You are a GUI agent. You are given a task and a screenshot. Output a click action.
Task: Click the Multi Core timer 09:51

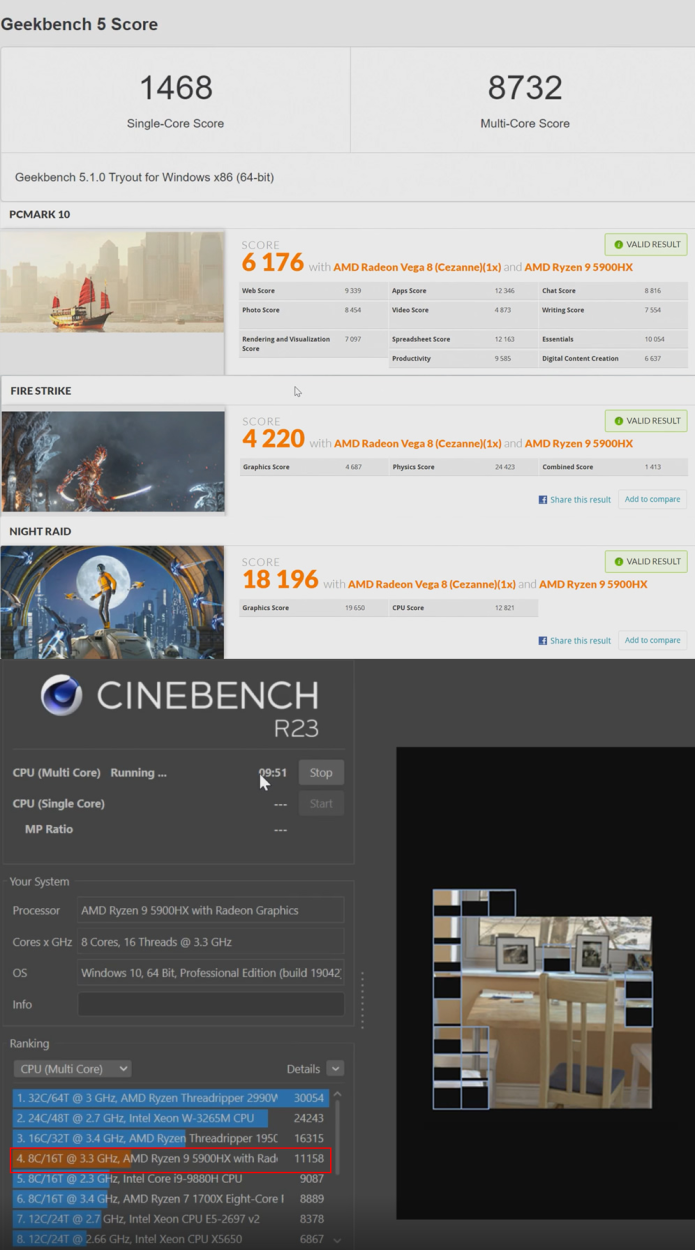tap(273, 772)
